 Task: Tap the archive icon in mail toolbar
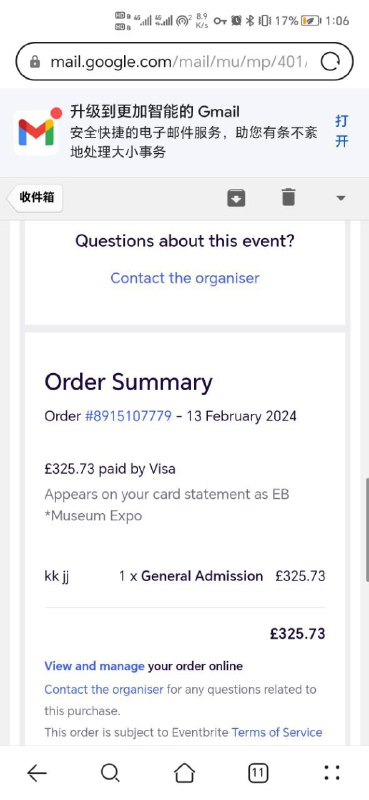point(236,198)
